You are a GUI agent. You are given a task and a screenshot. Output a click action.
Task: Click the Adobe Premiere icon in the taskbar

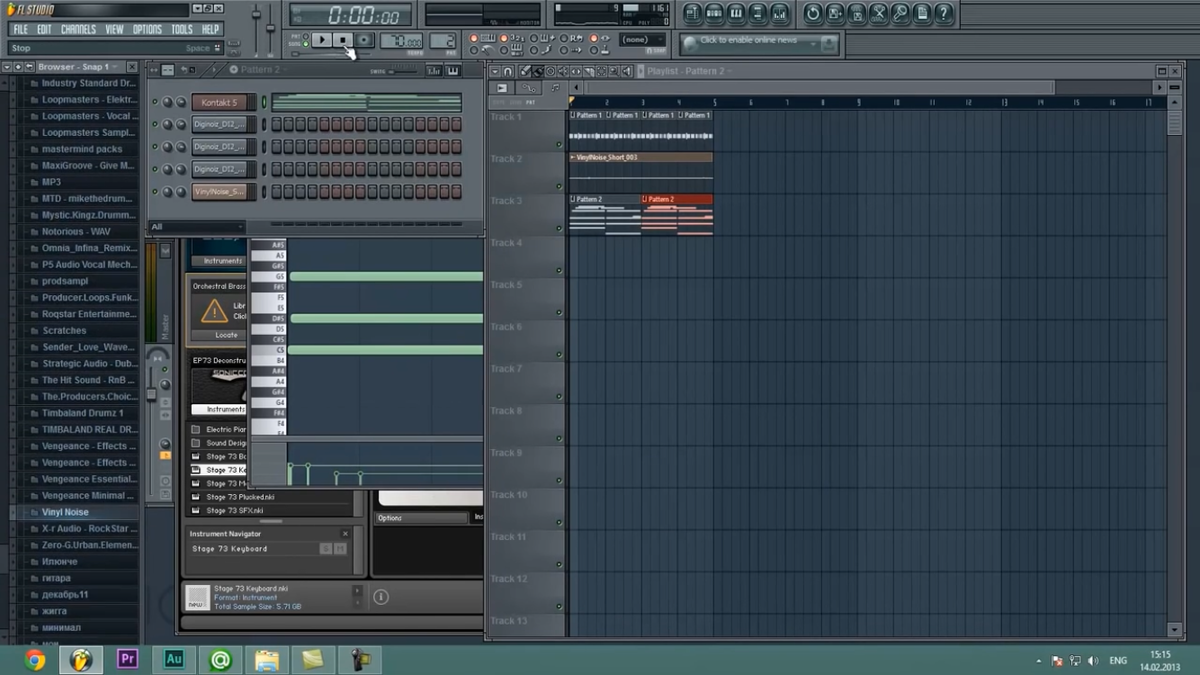click(x=127, y=659)
